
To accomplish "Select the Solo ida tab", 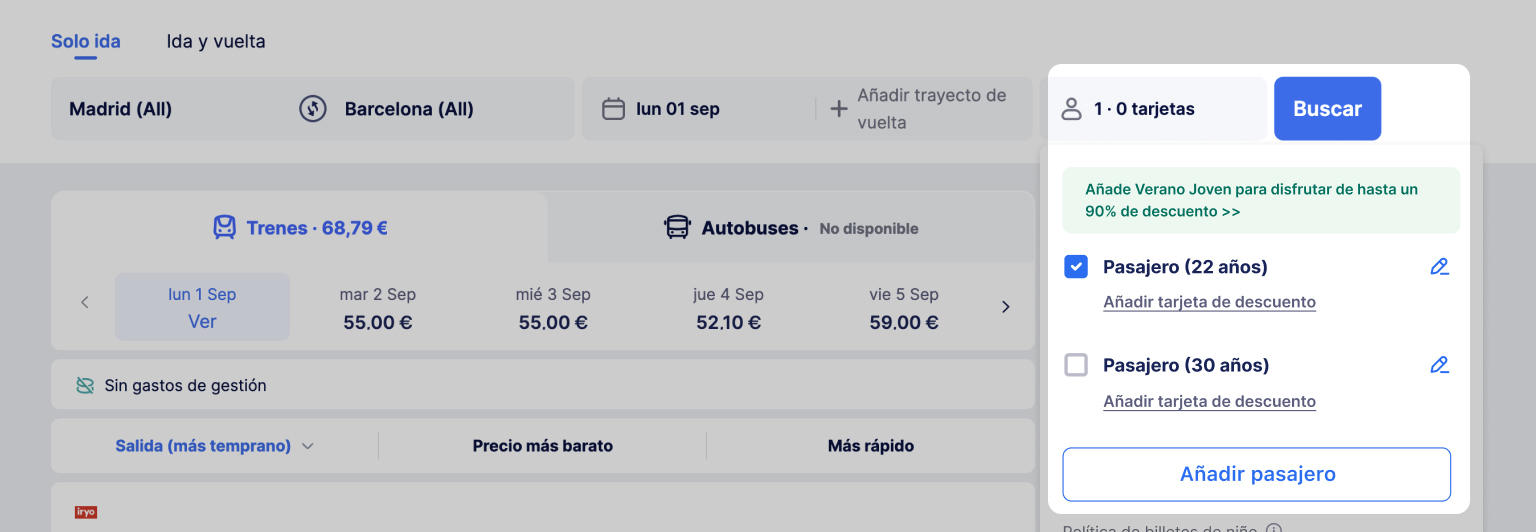I will pyautogui.click(x=86, y=42).
